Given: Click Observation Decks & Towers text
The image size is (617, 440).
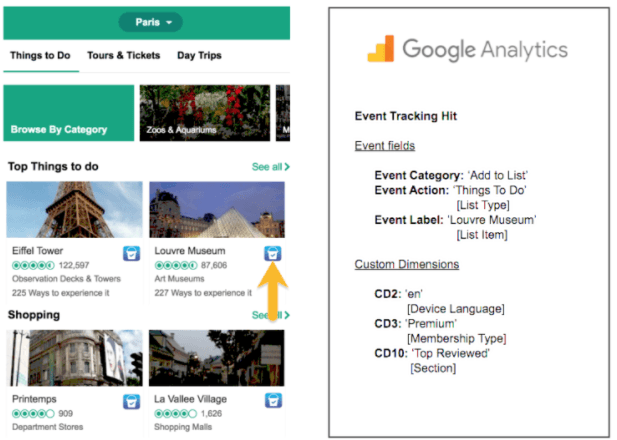Looking at the screenshot, I should click(66, 279).
